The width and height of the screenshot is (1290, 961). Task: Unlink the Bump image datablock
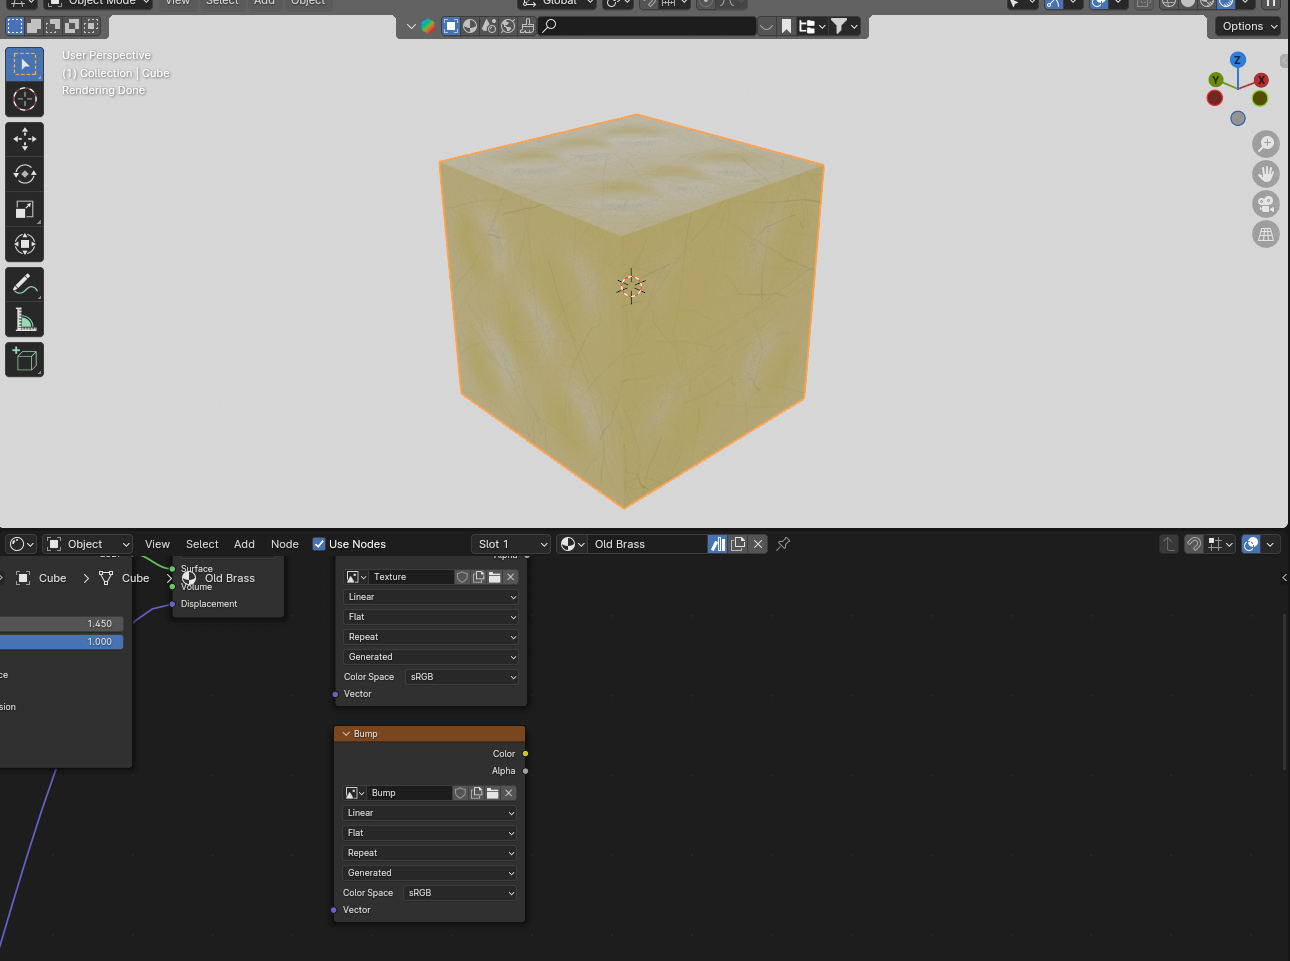coord(508,793)
